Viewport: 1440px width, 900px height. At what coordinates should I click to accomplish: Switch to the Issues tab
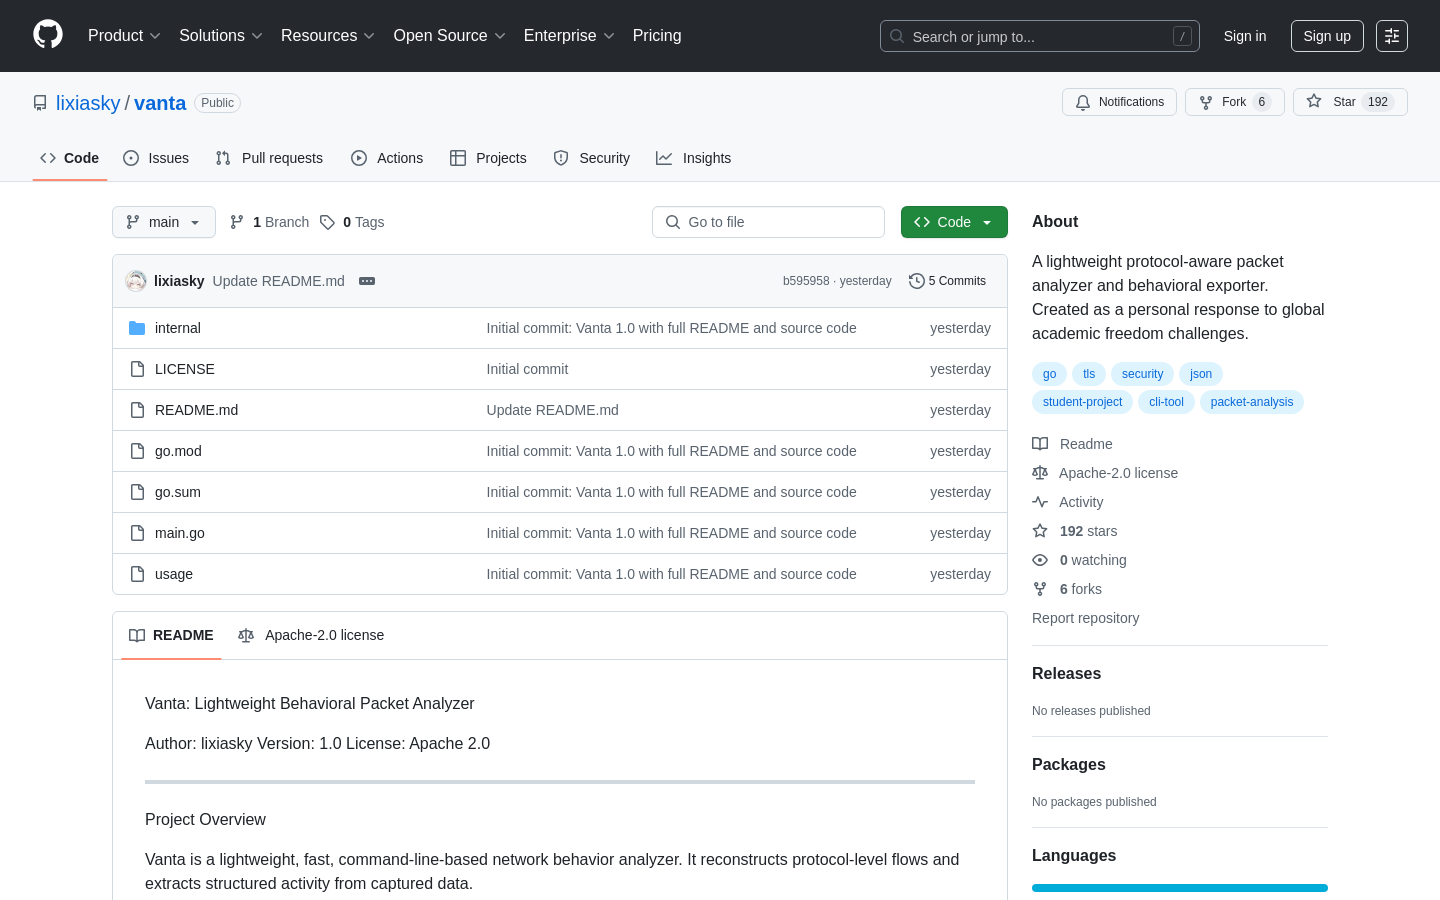(156, 158)
